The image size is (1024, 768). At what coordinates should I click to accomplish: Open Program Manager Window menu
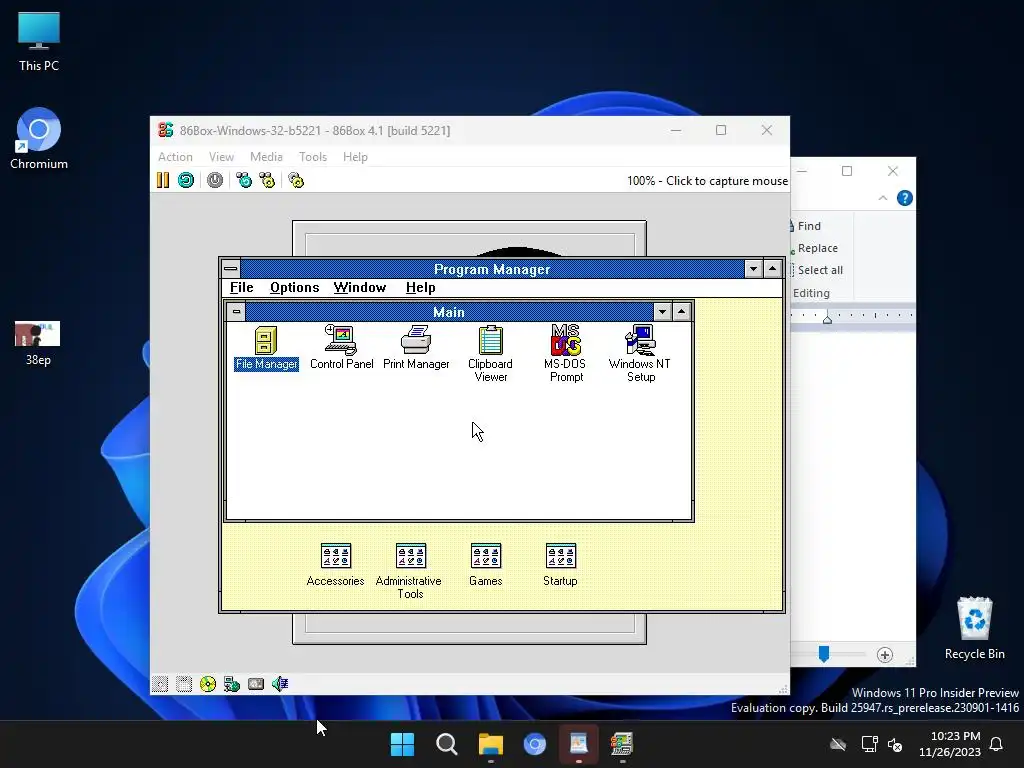click(360, 287)
